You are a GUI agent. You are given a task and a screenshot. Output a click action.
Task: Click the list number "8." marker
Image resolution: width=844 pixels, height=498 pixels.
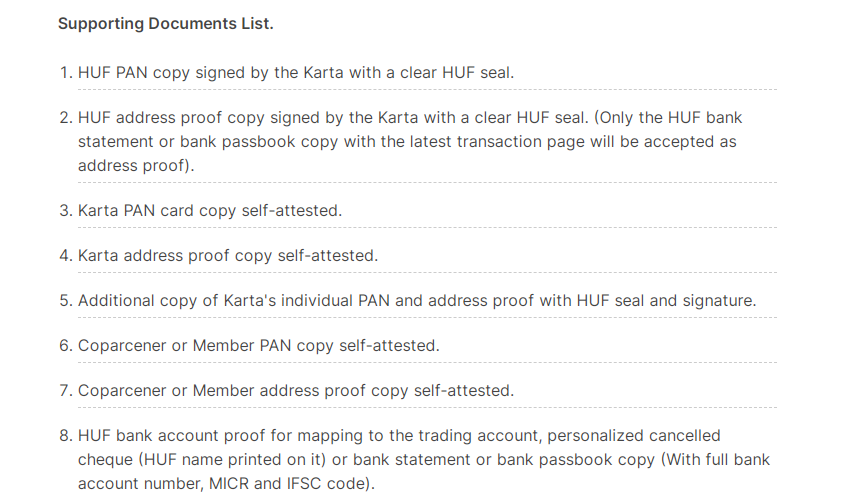(x=65, y=436)
